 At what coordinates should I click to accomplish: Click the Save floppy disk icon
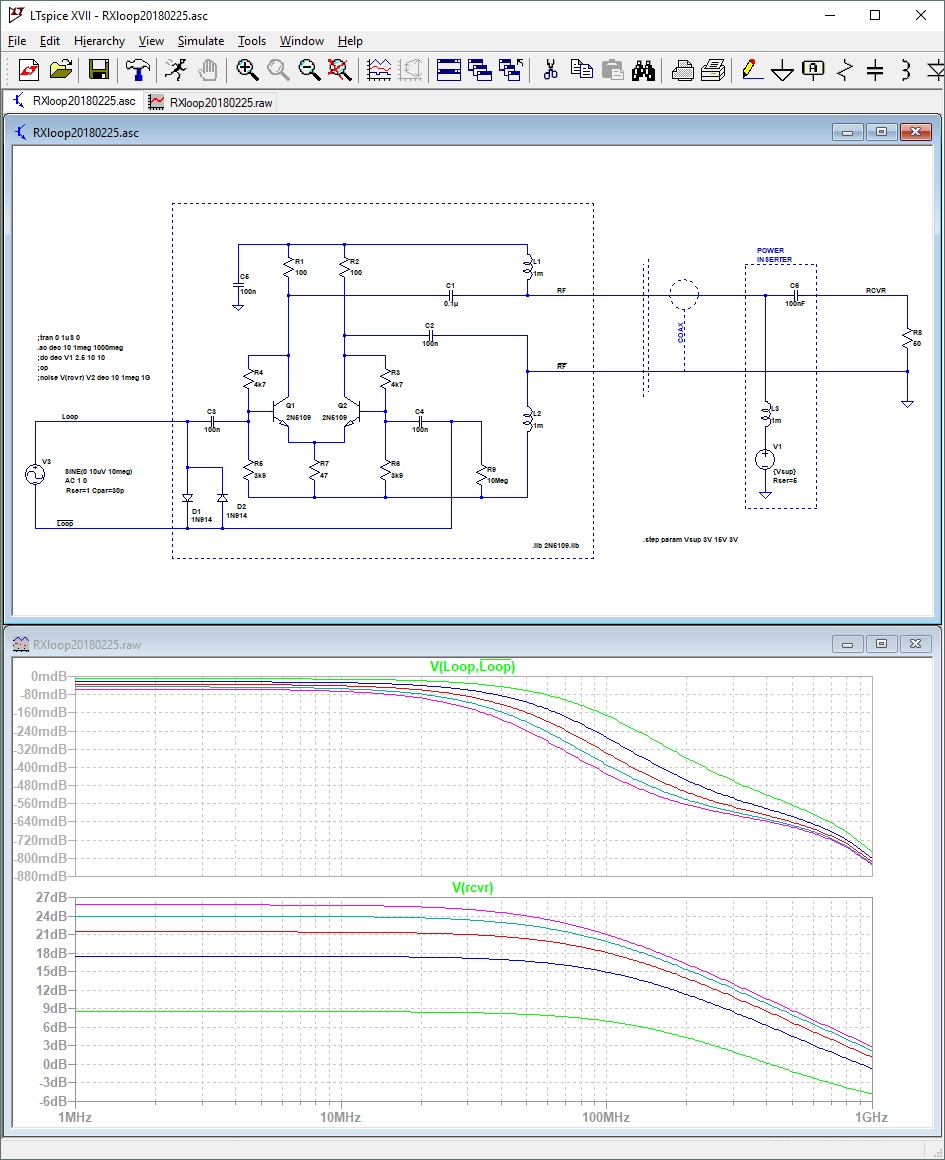pyautogui.click(x=99, y=70)
